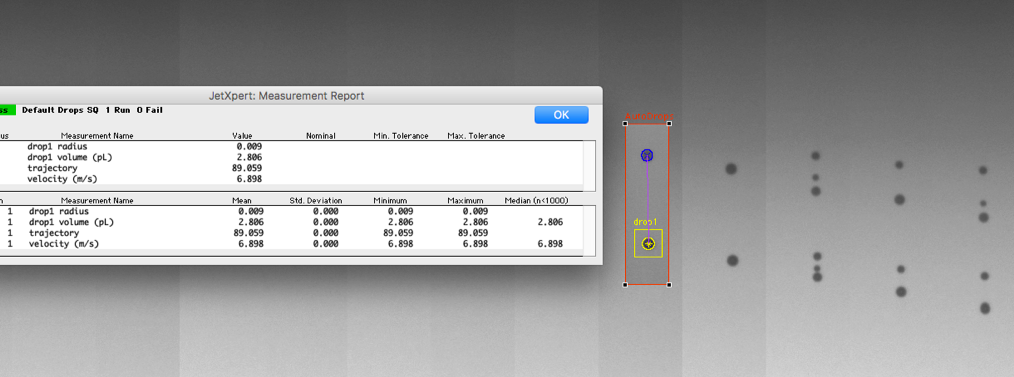The image size is (1014, 377).
Task: Grab the top-left AutoDrops region handle
Action: 625,124
